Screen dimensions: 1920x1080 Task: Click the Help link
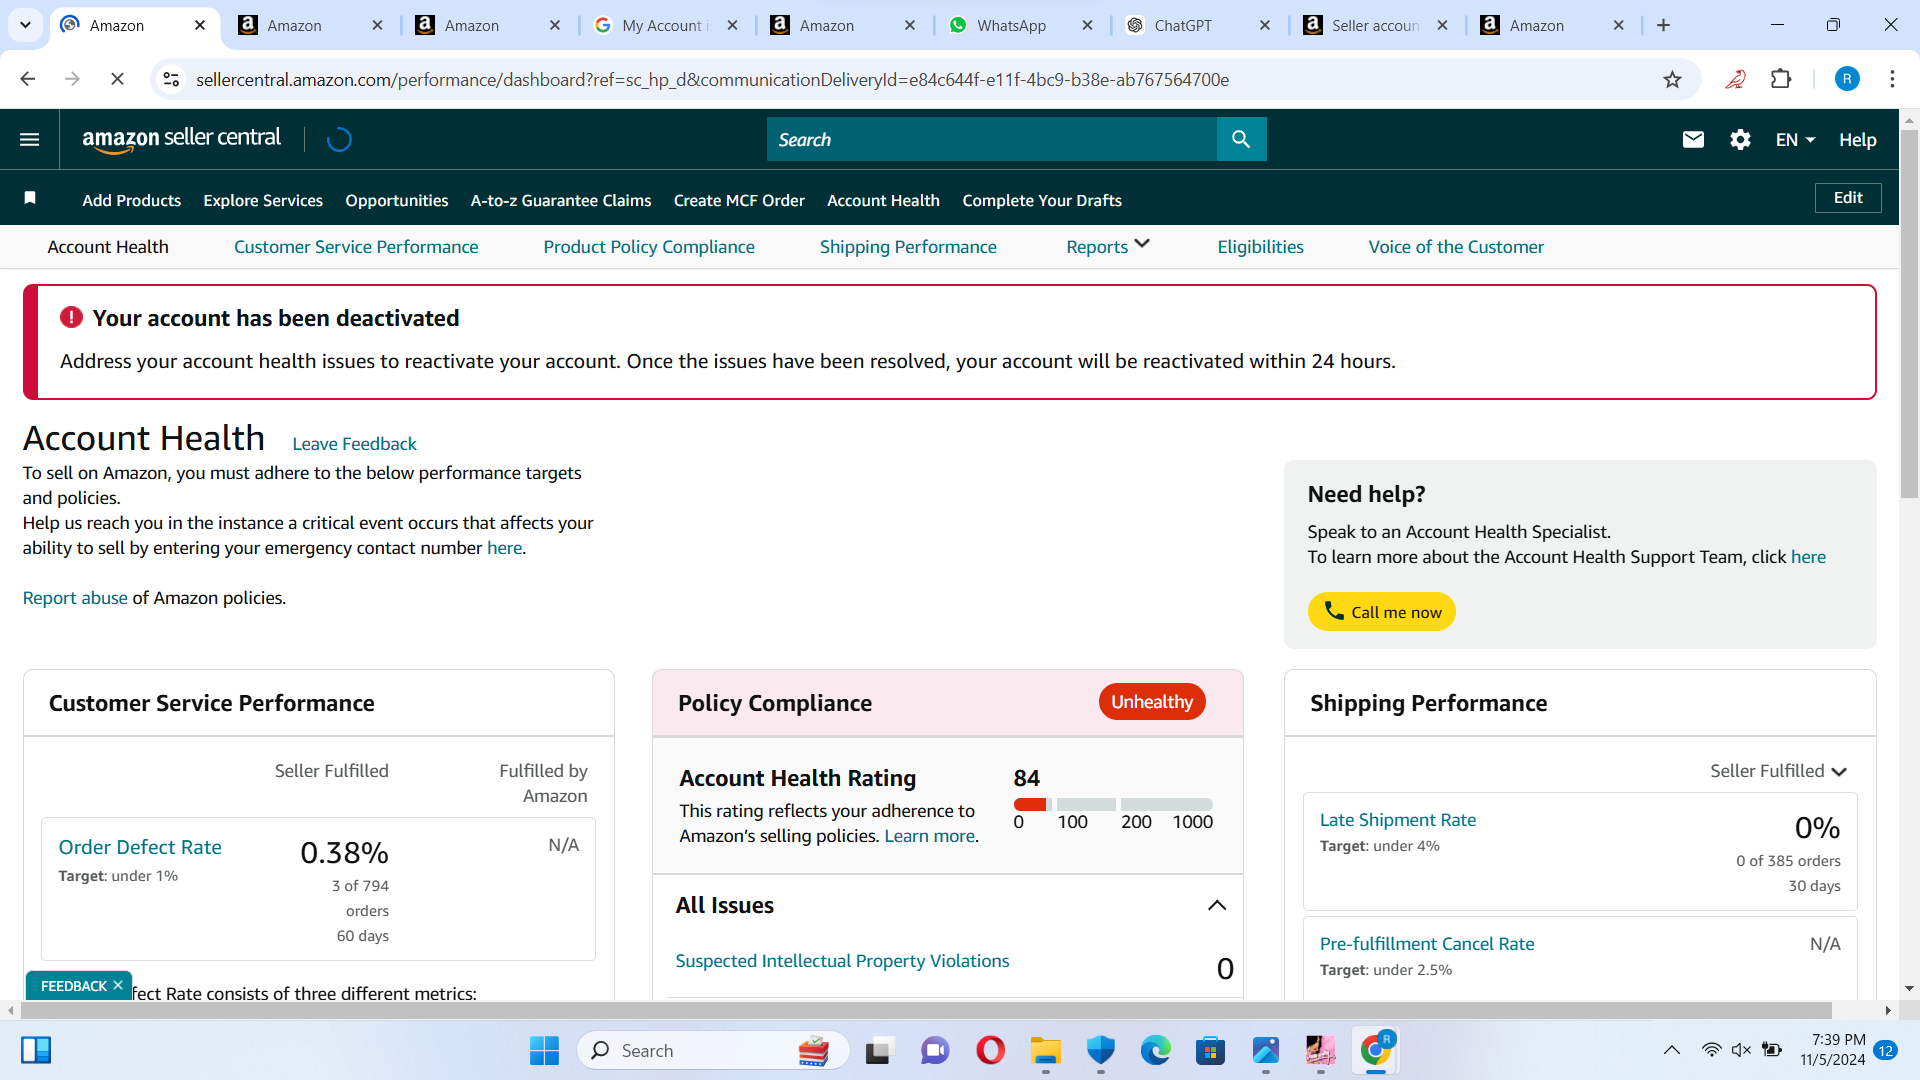click(1857, 140)
